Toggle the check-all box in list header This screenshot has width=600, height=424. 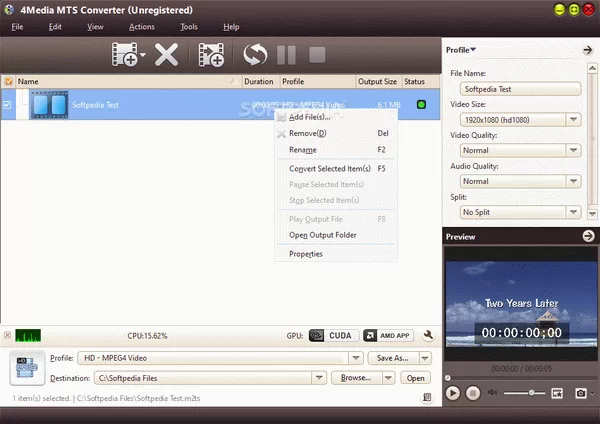pos(8,82)
